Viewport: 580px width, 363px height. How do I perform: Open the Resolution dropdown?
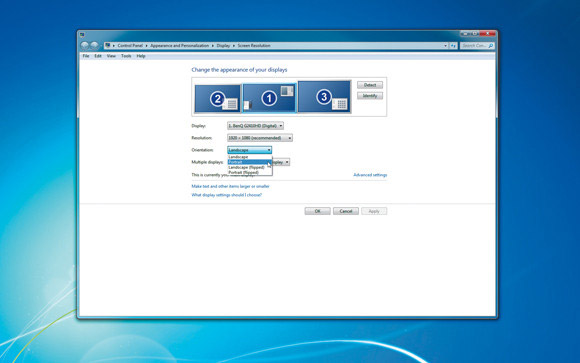click(260, 138)
